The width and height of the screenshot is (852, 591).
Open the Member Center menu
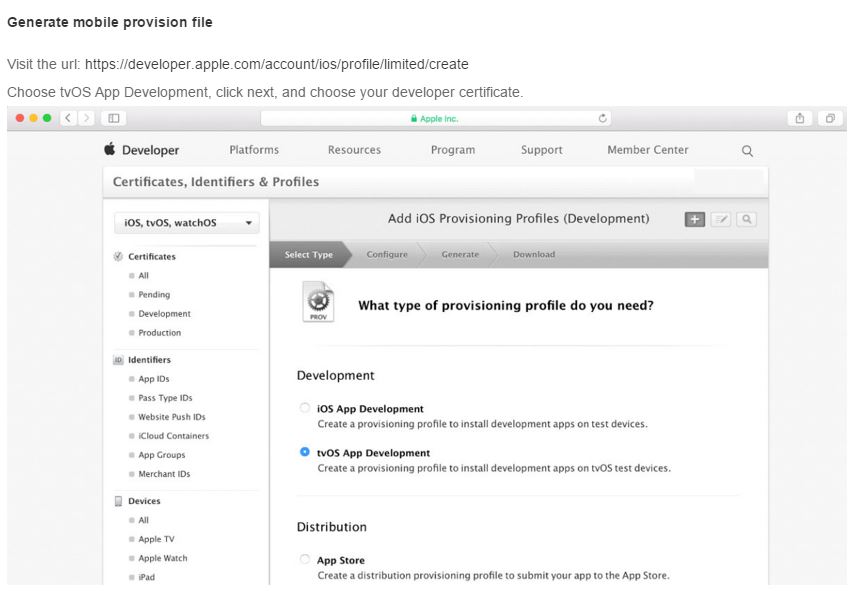(x=648, y=150)
